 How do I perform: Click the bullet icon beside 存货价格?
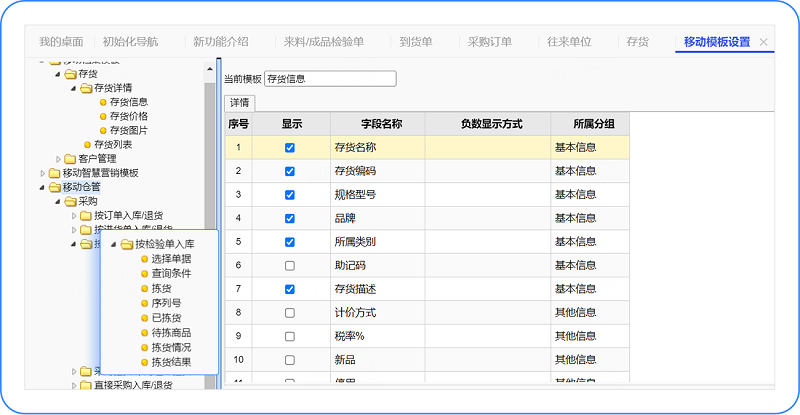click(103, 117)
